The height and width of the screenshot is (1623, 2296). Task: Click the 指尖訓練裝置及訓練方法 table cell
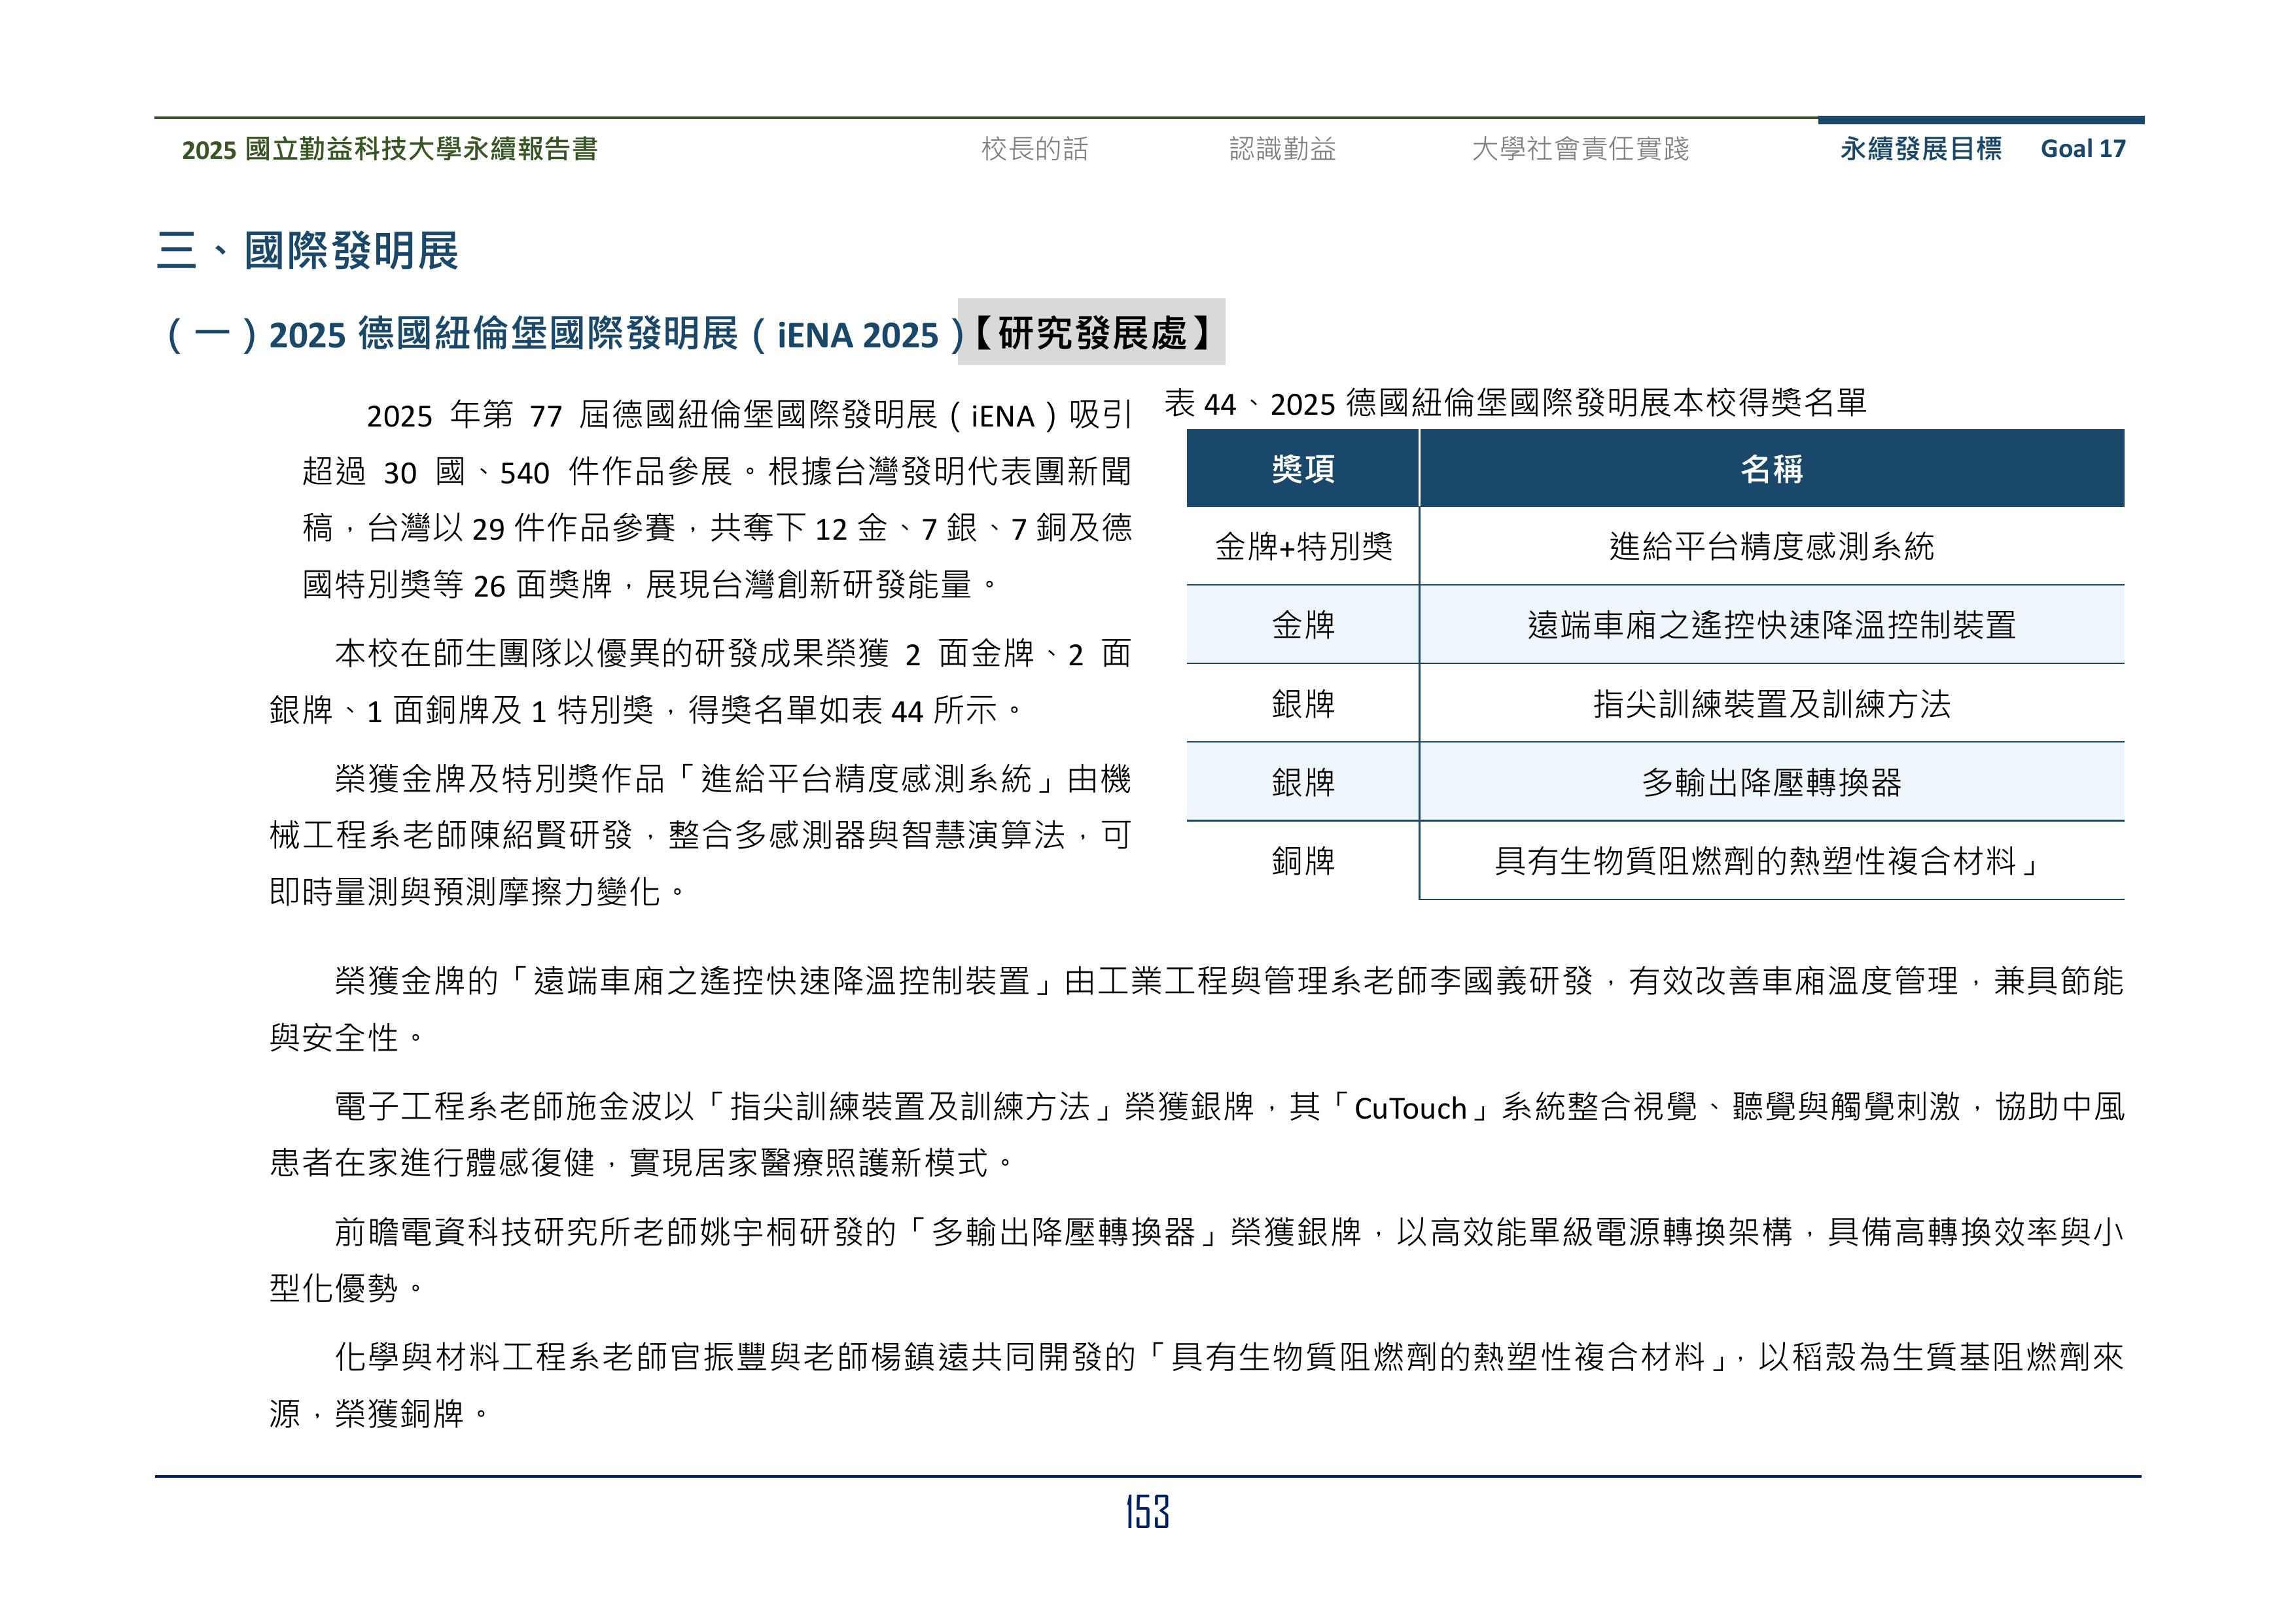pos(1771,704)
